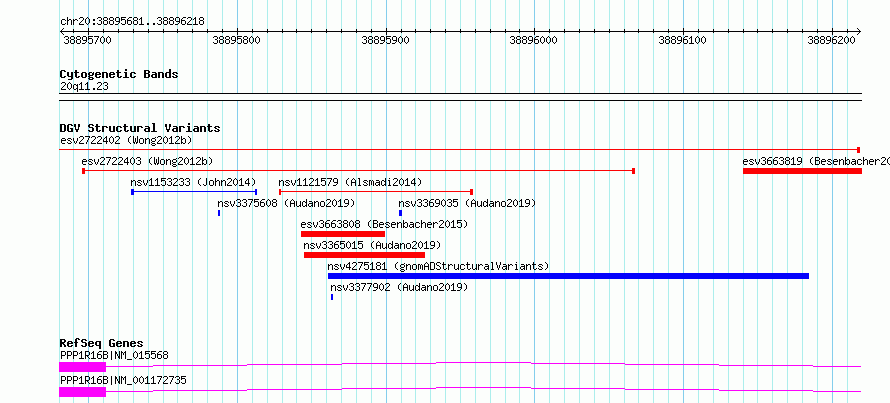Click ruler position 38895800
The height and width of the screenshot is (403, 890).
pos(237,40)
